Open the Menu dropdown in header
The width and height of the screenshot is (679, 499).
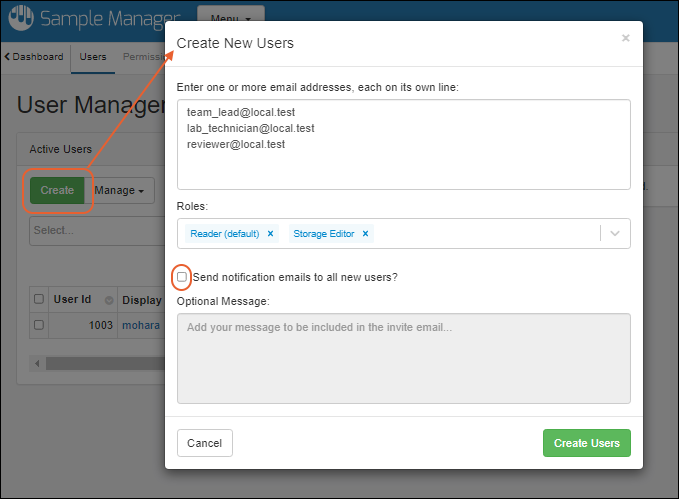pyautogui.click(x=231, y=17)
